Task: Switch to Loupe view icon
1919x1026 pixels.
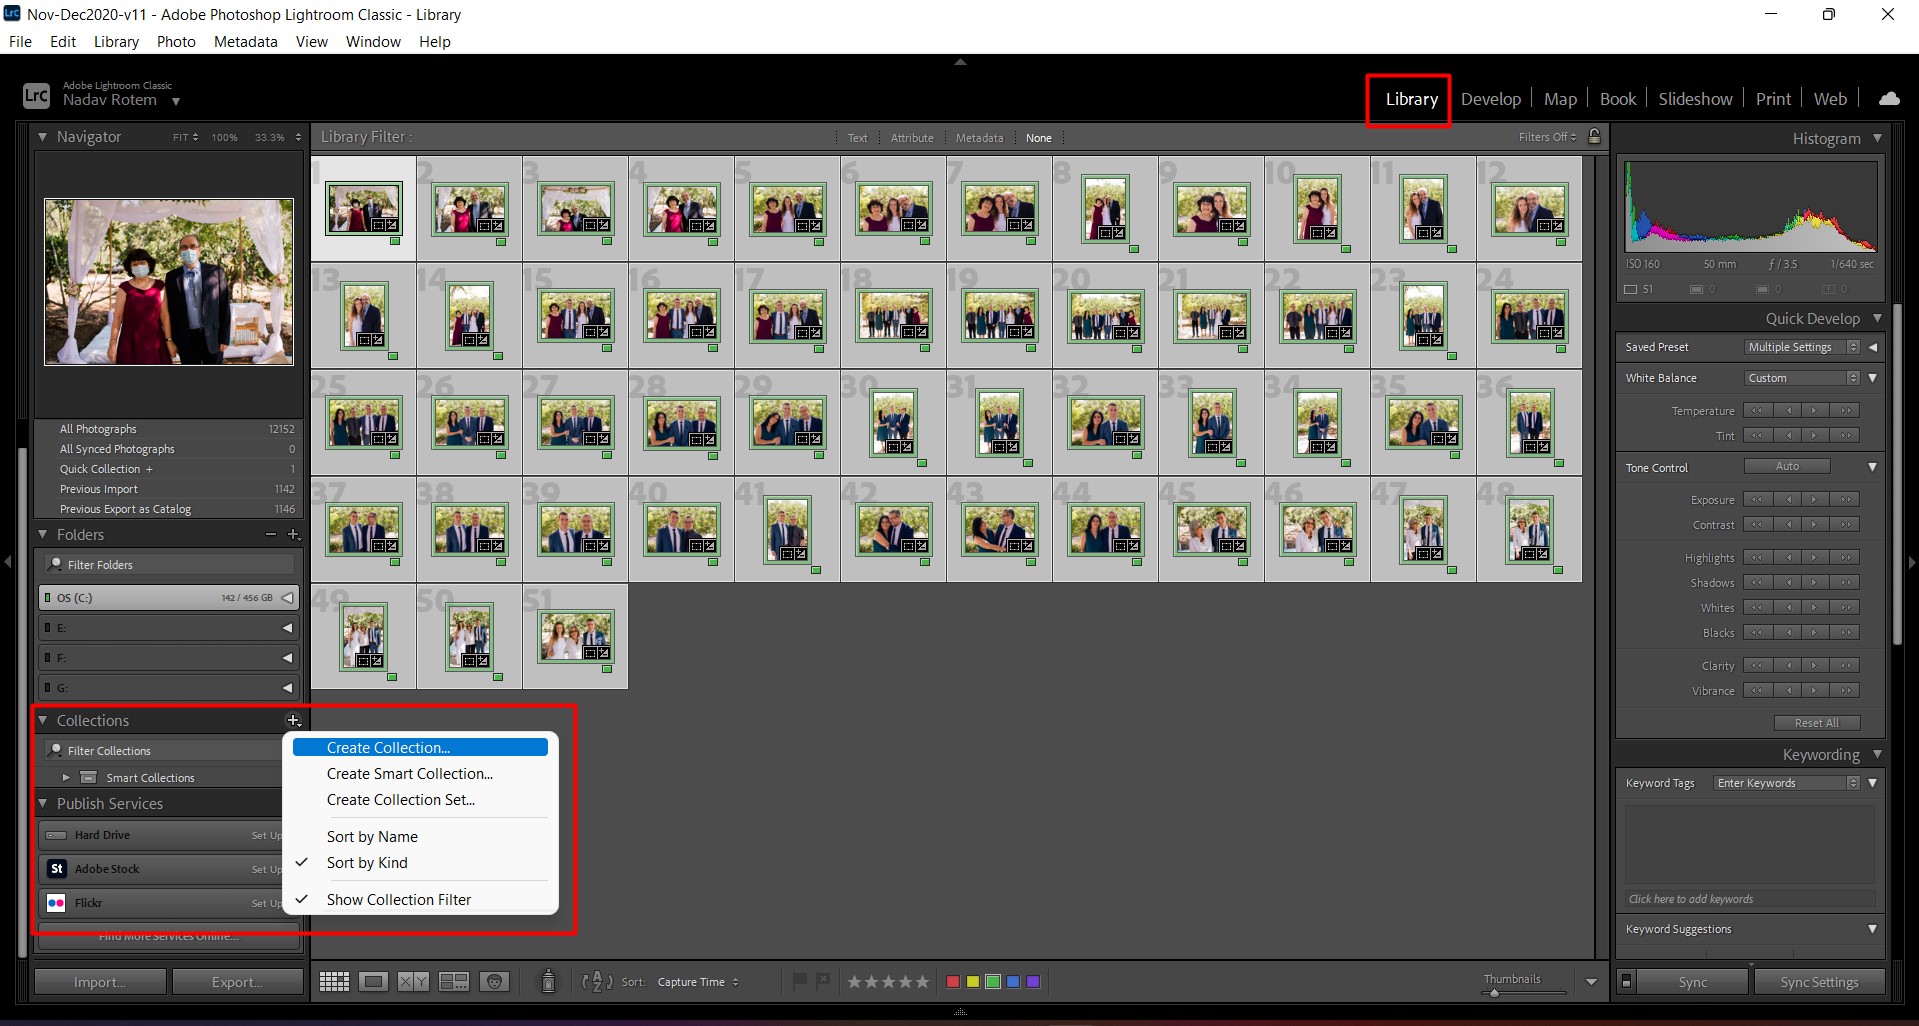Action: [374, 982]
